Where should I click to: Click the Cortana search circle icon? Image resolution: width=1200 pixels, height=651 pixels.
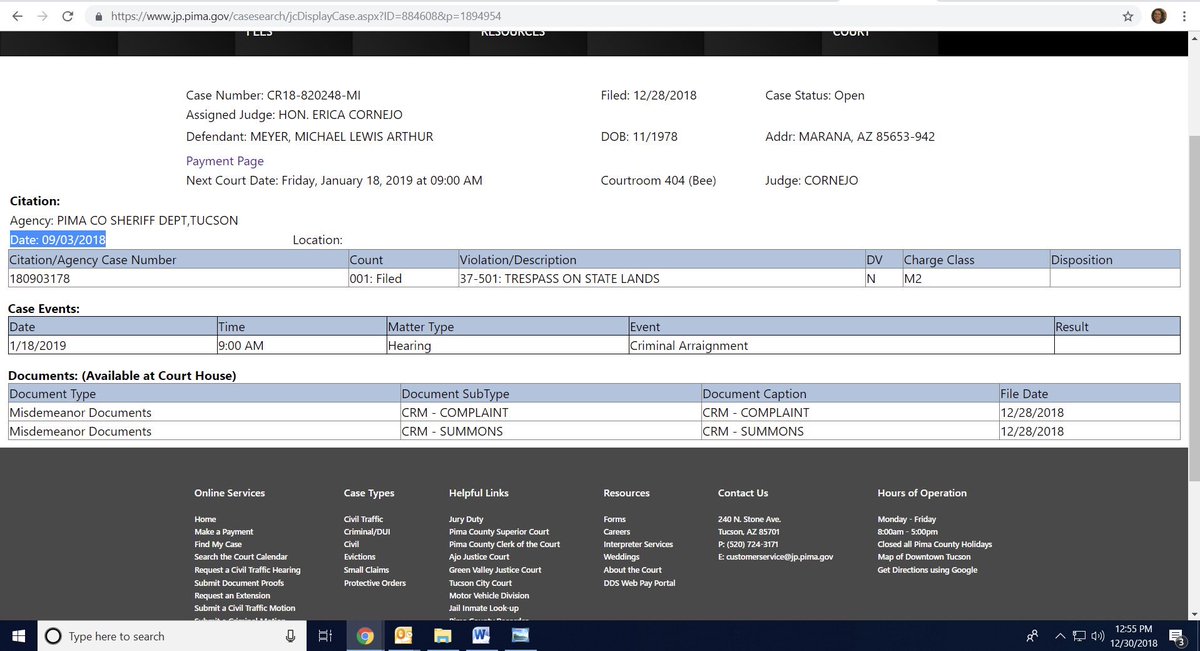click(x=53, y=636)
